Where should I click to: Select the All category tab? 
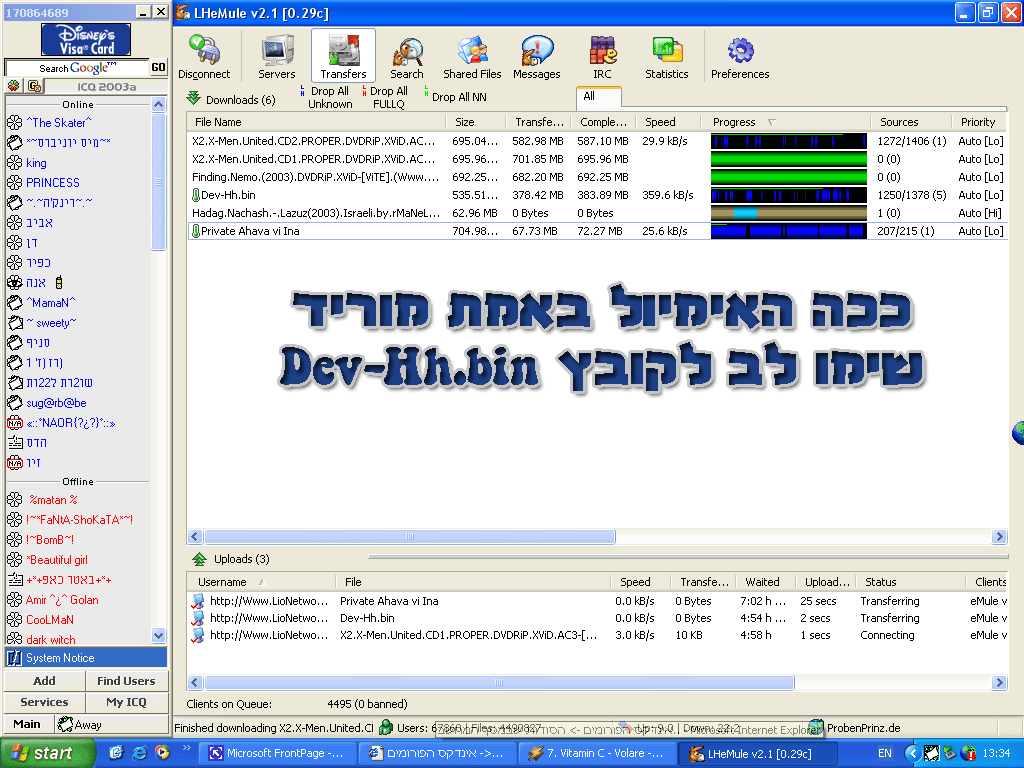(x=598, y=97)
